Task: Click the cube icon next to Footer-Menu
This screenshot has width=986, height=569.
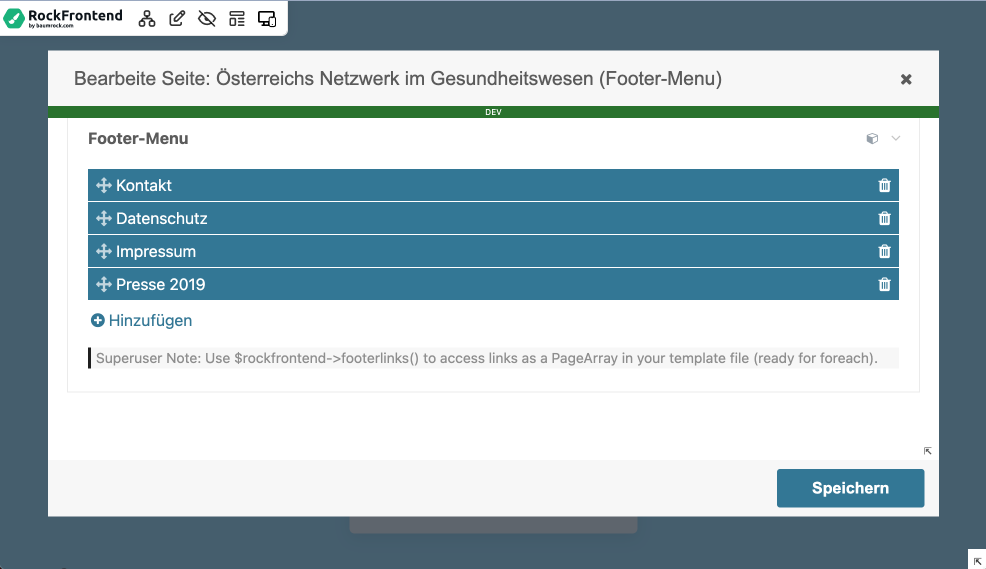Action: 872,139
